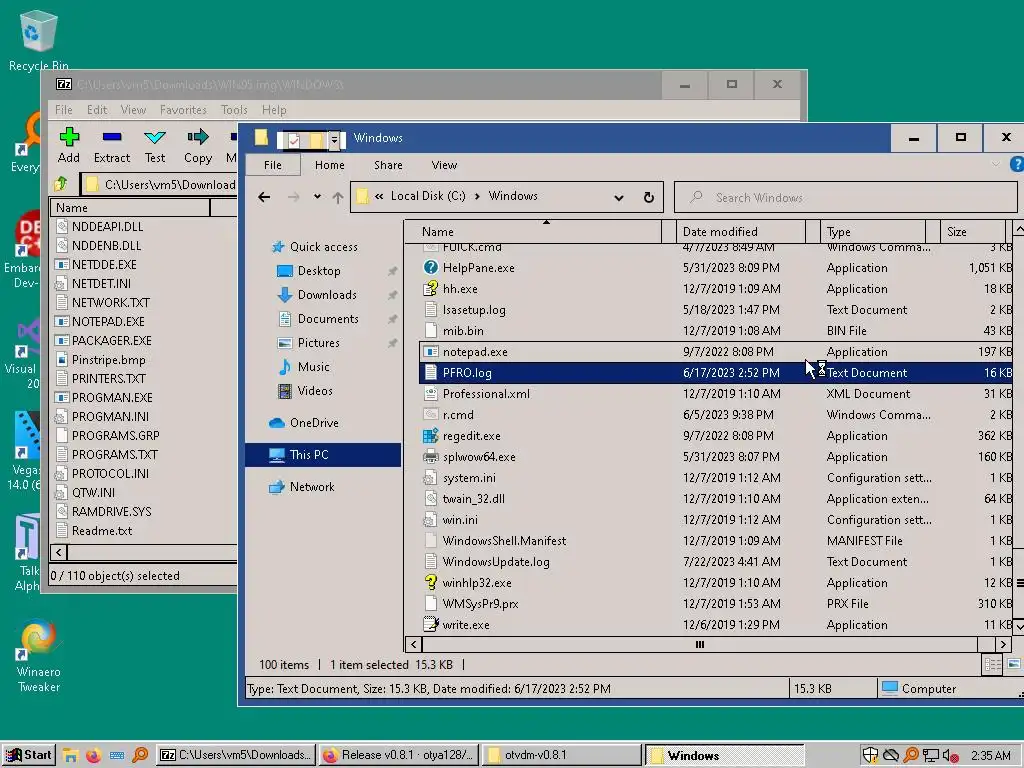1024x768 pixels.
Task: Switch to large icons view layout
Action: pos(1014,665)
